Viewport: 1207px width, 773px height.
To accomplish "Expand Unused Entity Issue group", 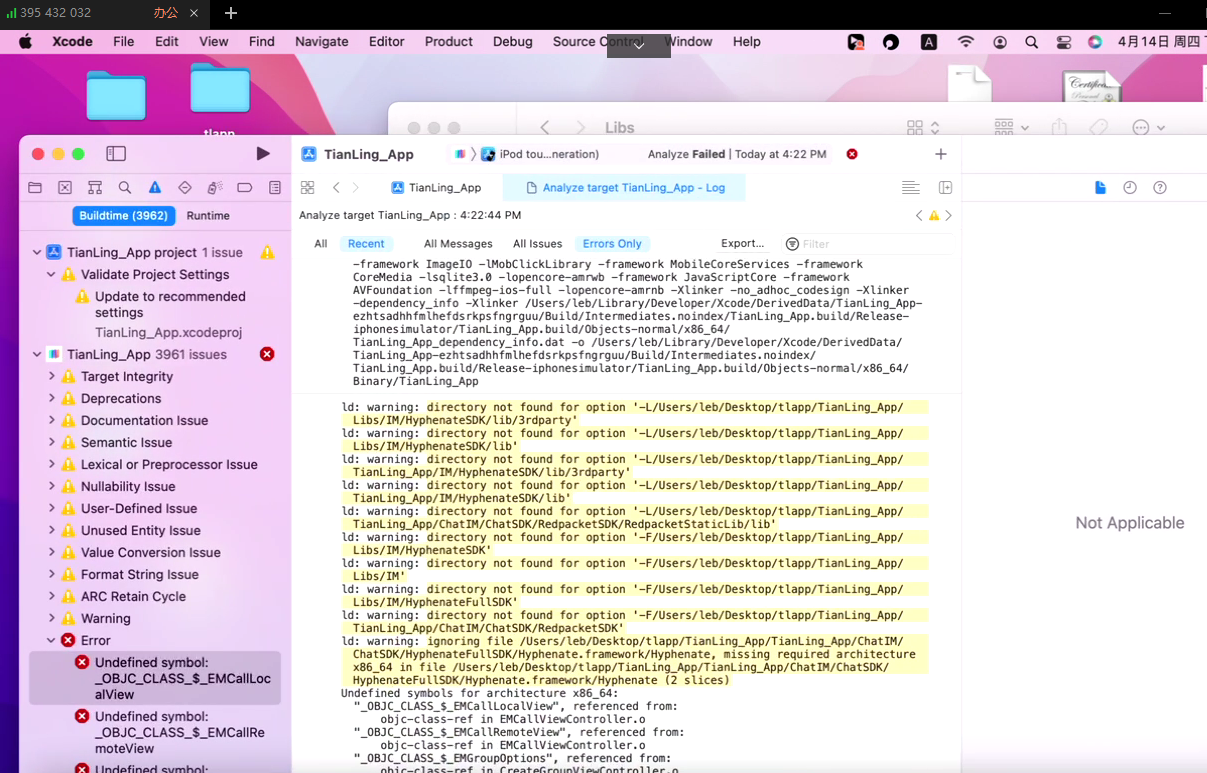I will (x=51, y=531).
